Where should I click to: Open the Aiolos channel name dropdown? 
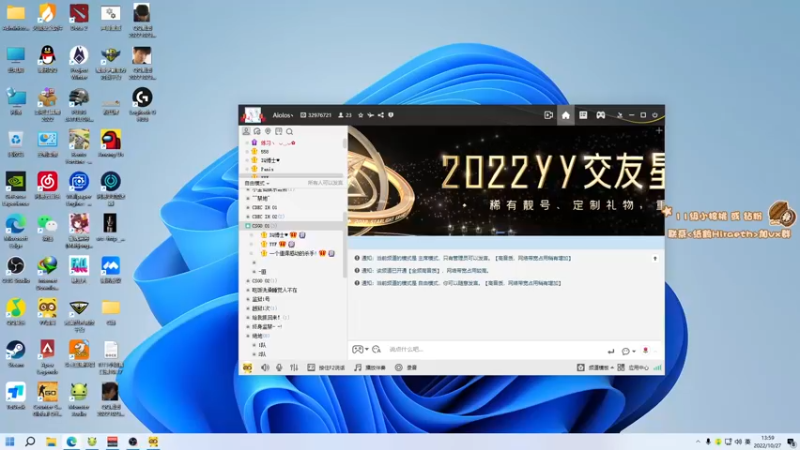(283, 115)
